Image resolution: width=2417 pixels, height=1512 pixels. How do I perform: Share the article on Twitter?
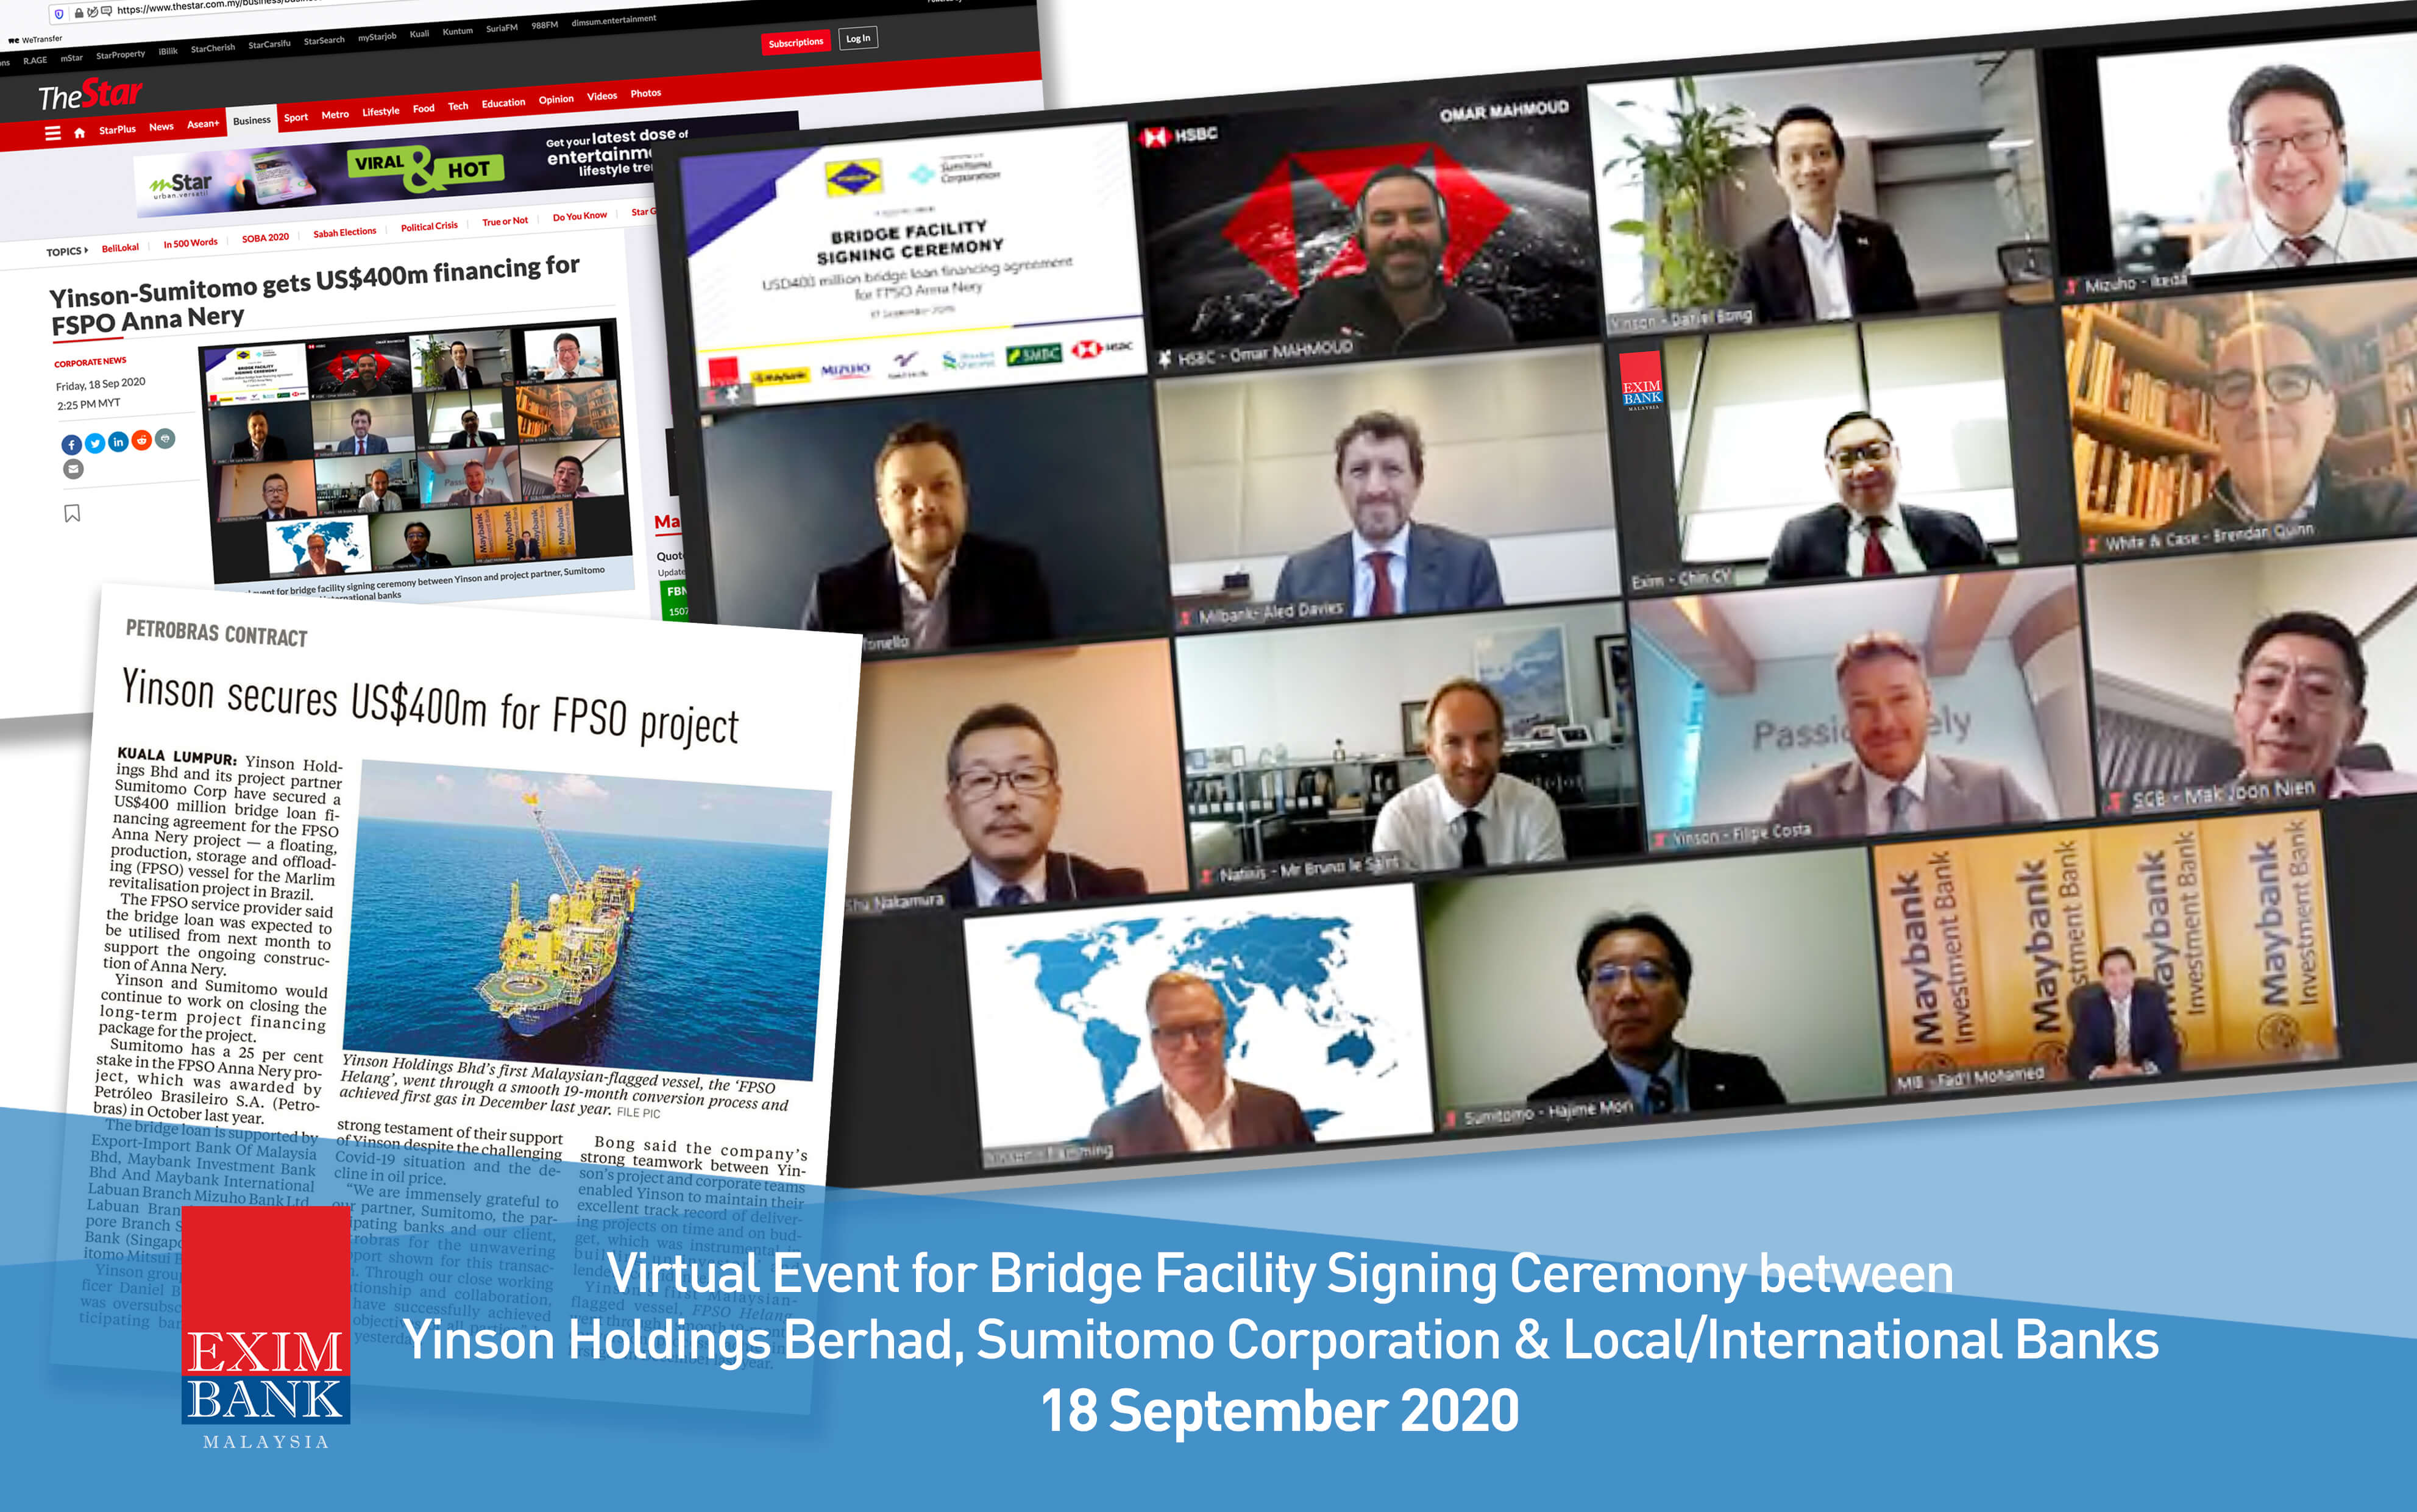[95, 443]
